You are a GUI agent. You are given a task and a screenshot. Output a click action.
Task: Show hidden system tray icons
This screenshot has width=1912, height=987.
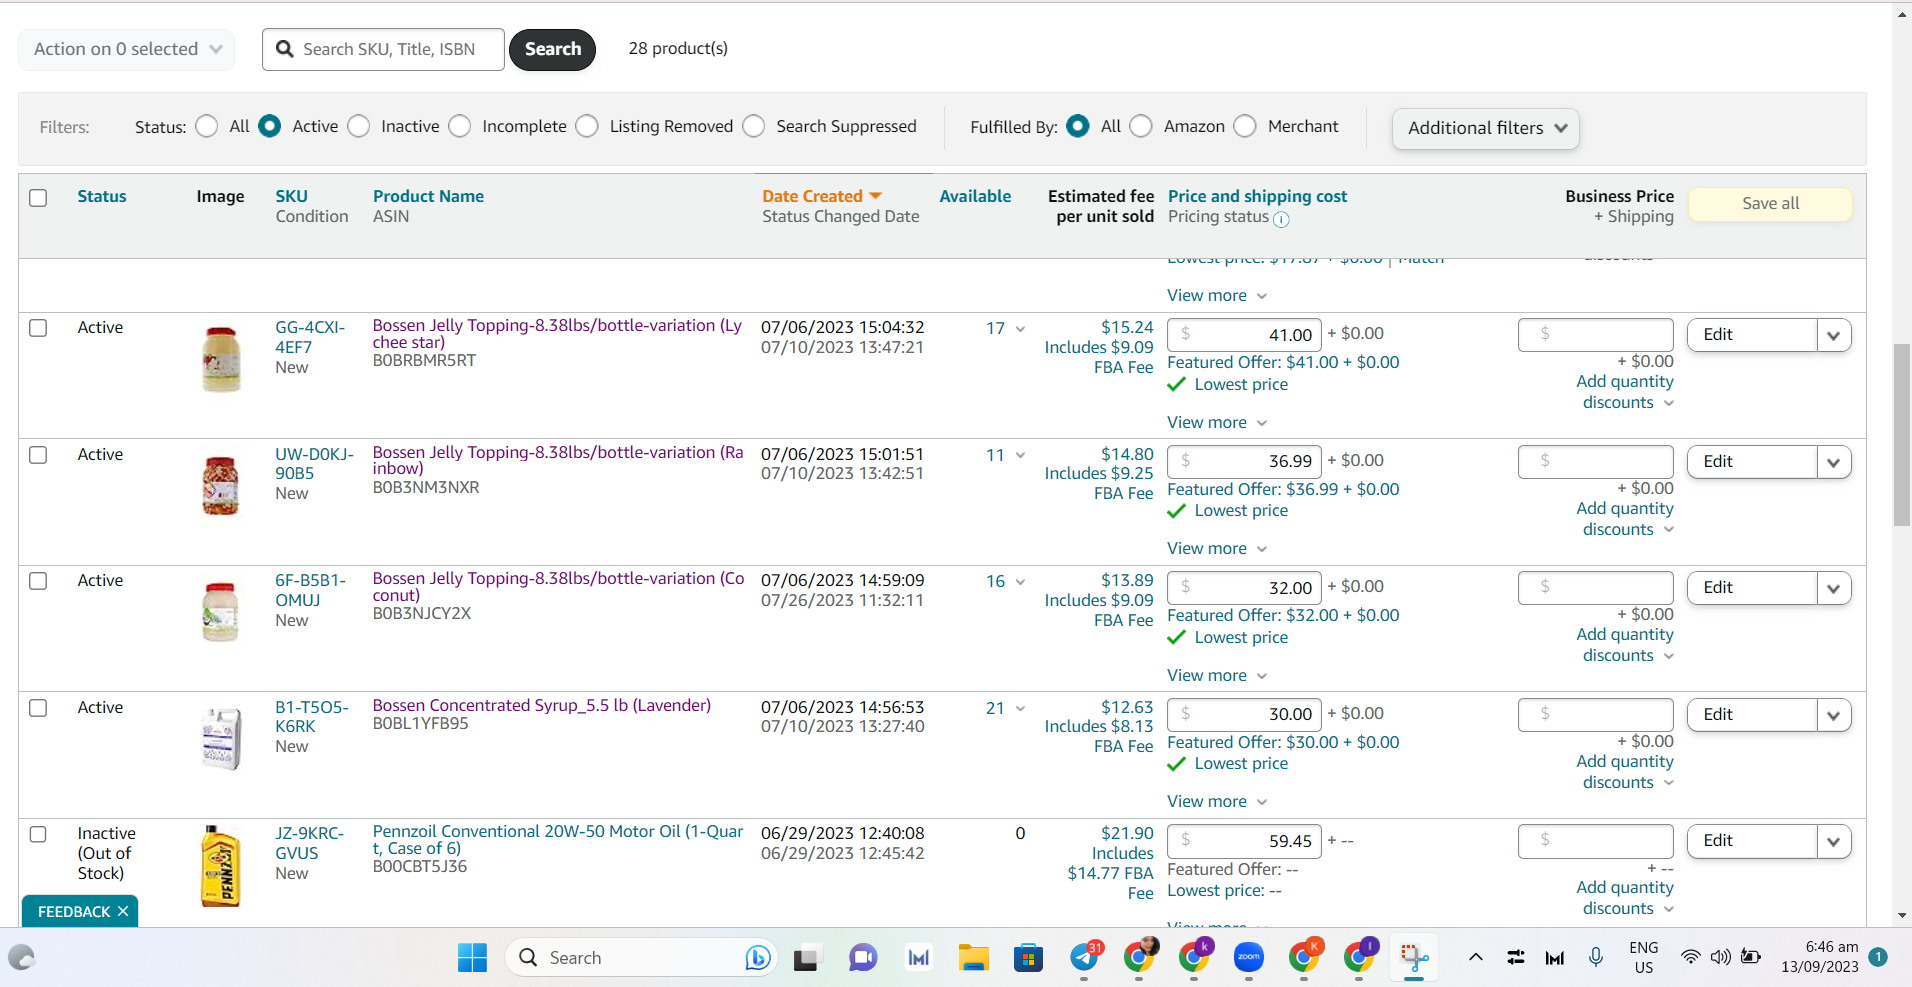1475,957
